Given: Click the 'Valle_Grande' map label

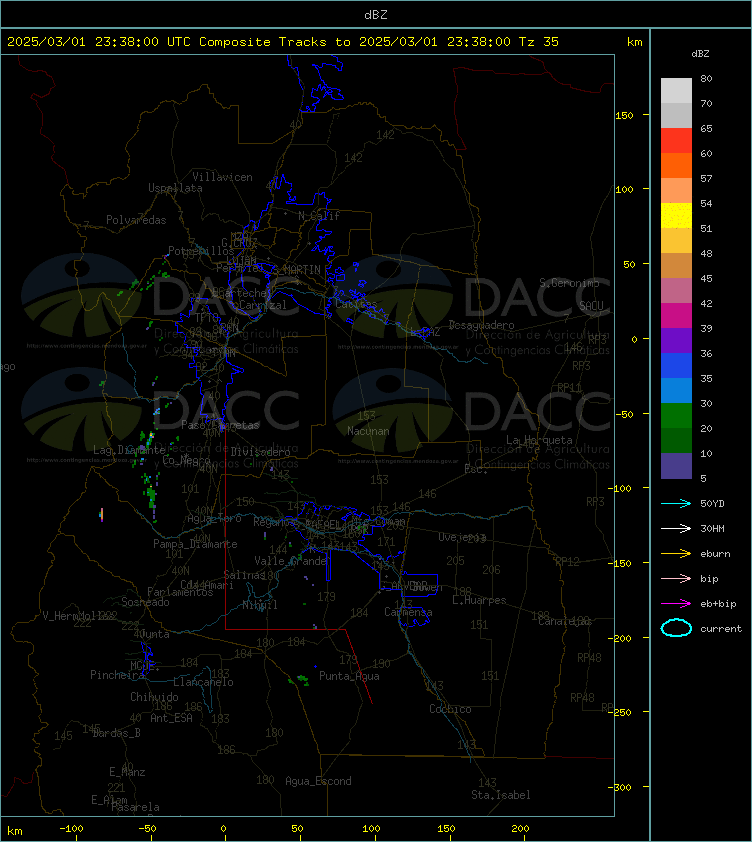Looking at the screenshot, I should 291,561.
